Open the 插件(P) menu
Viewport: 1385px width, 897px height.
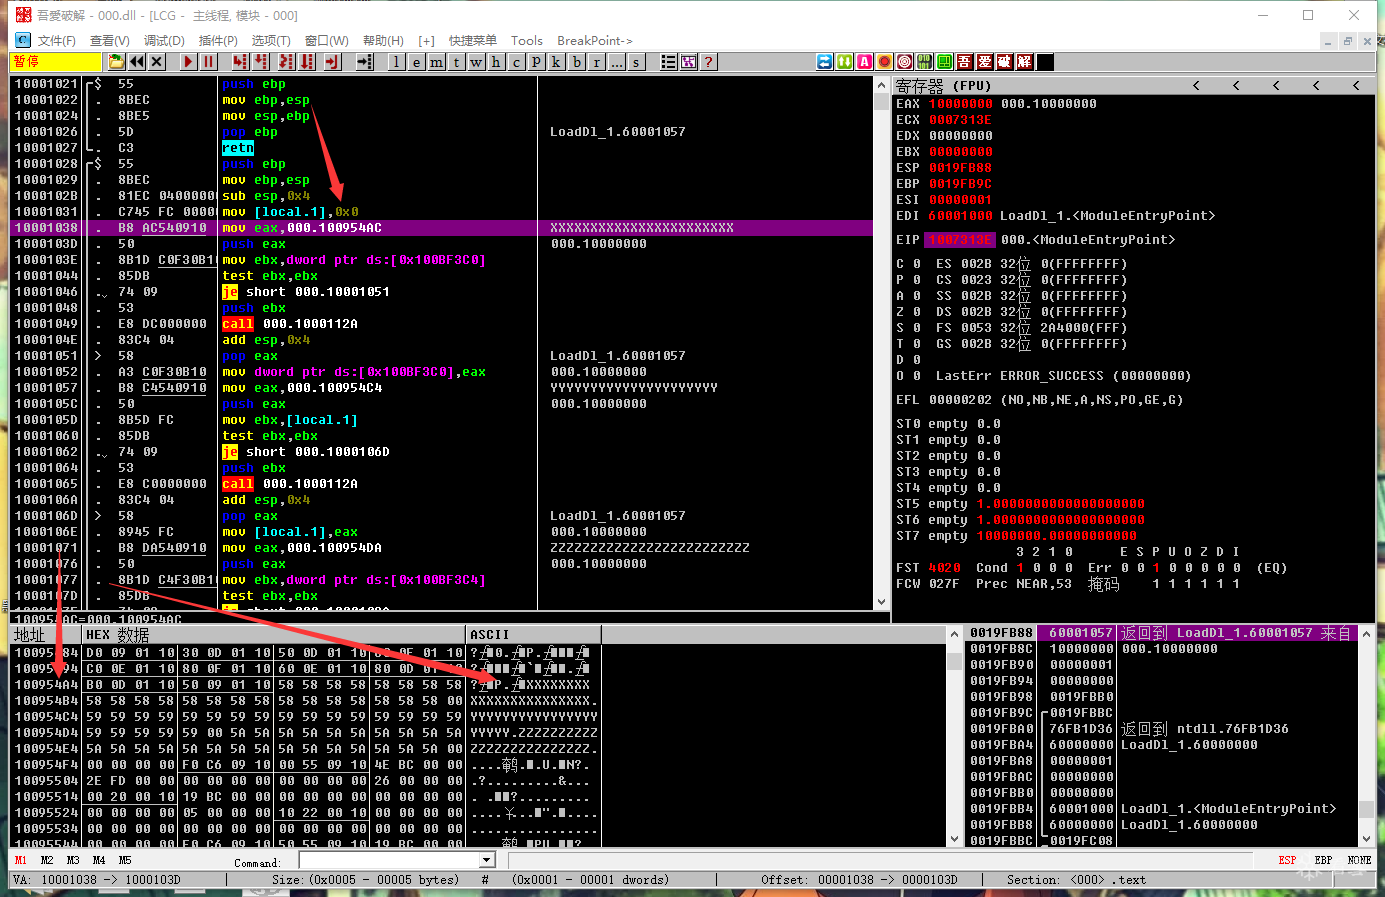tap(218, 41)
